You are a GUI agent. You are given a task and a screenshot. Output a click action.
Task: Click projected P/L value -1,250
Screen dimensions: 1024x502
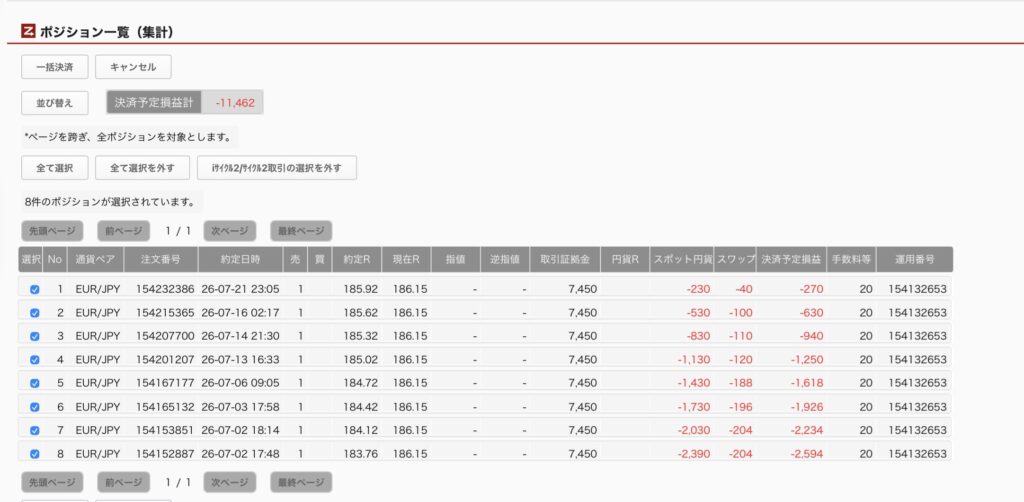pyautogui.click(x=807, y=360)
